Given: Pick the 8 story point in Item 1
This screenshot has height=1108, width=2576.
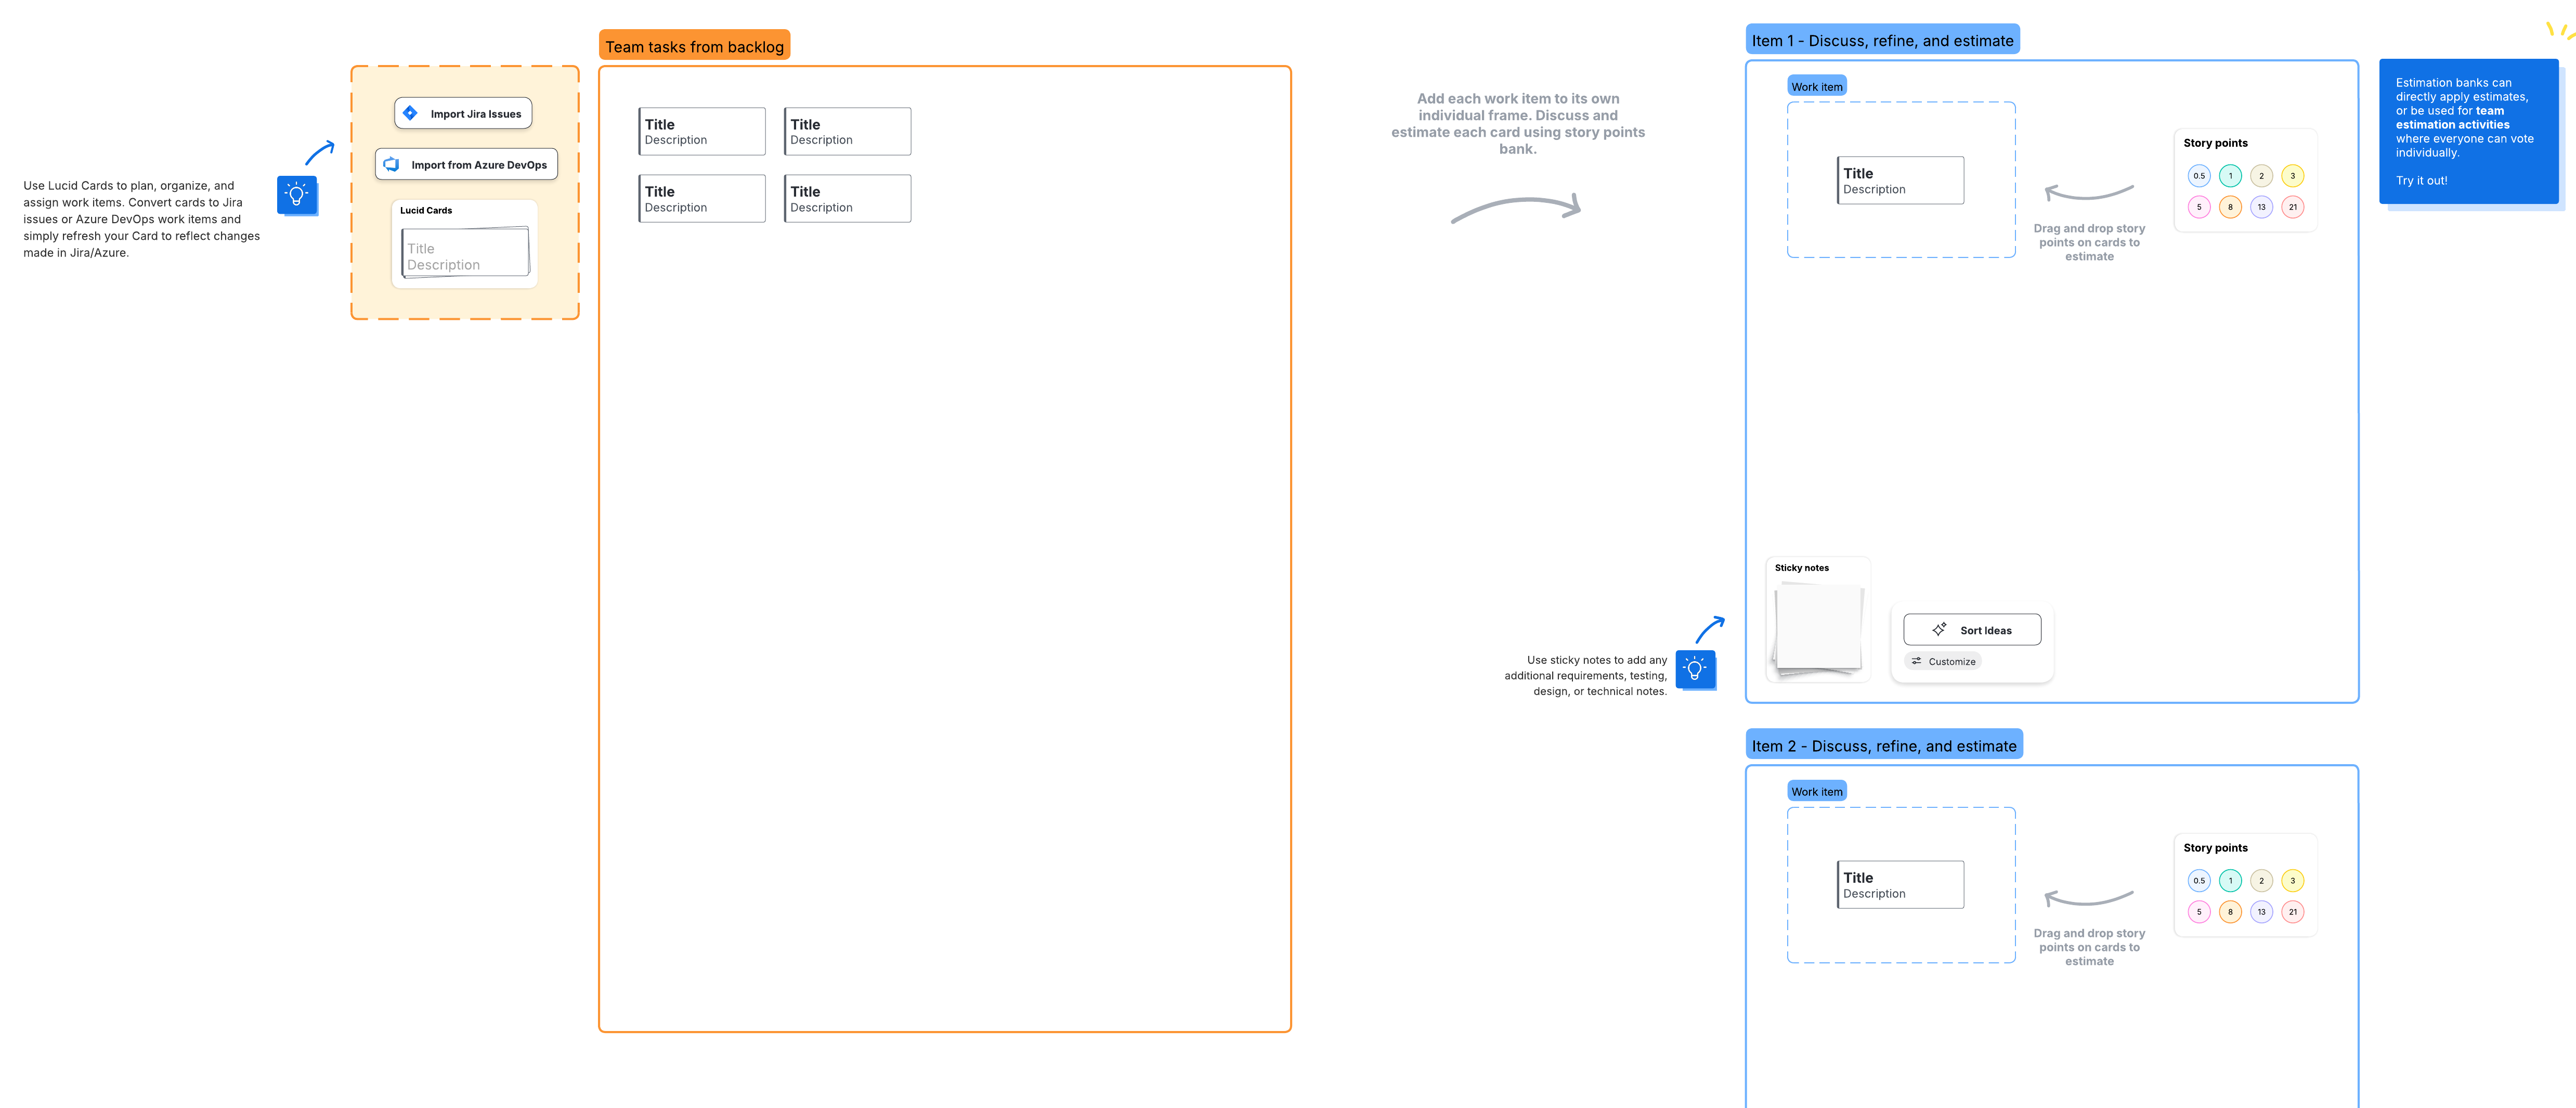Looking at the screenshot, I should [x=2230, y=207].
